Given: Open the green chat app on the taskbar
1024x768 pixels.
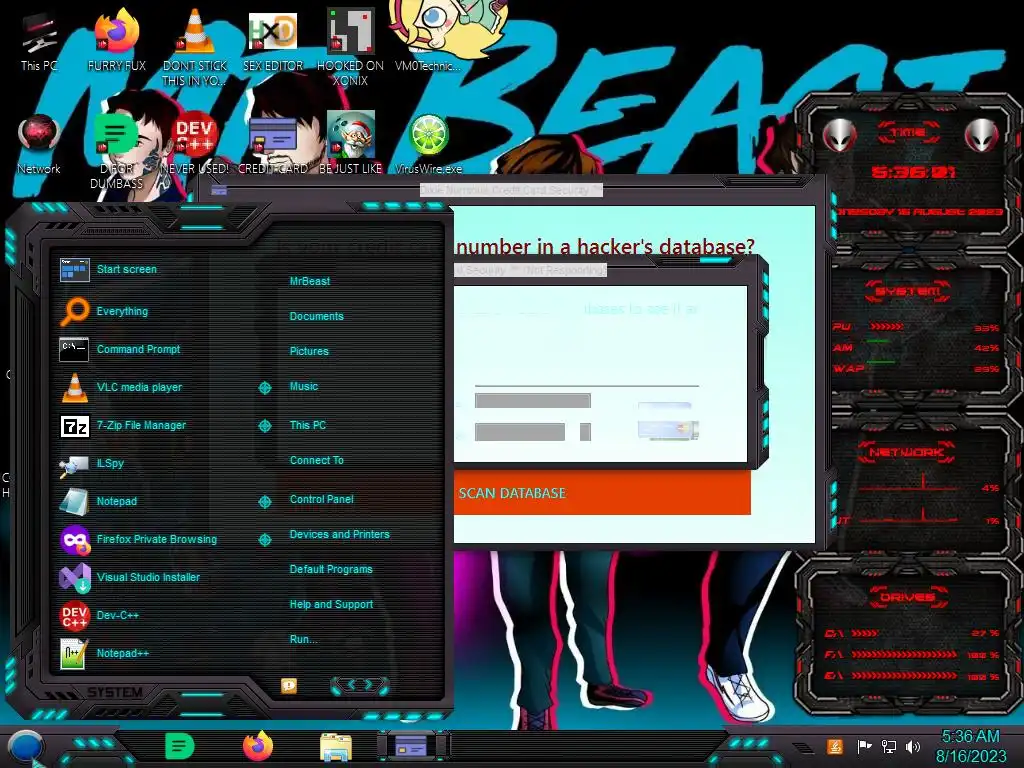Looking at the screenshot, I should click(180, 746).
